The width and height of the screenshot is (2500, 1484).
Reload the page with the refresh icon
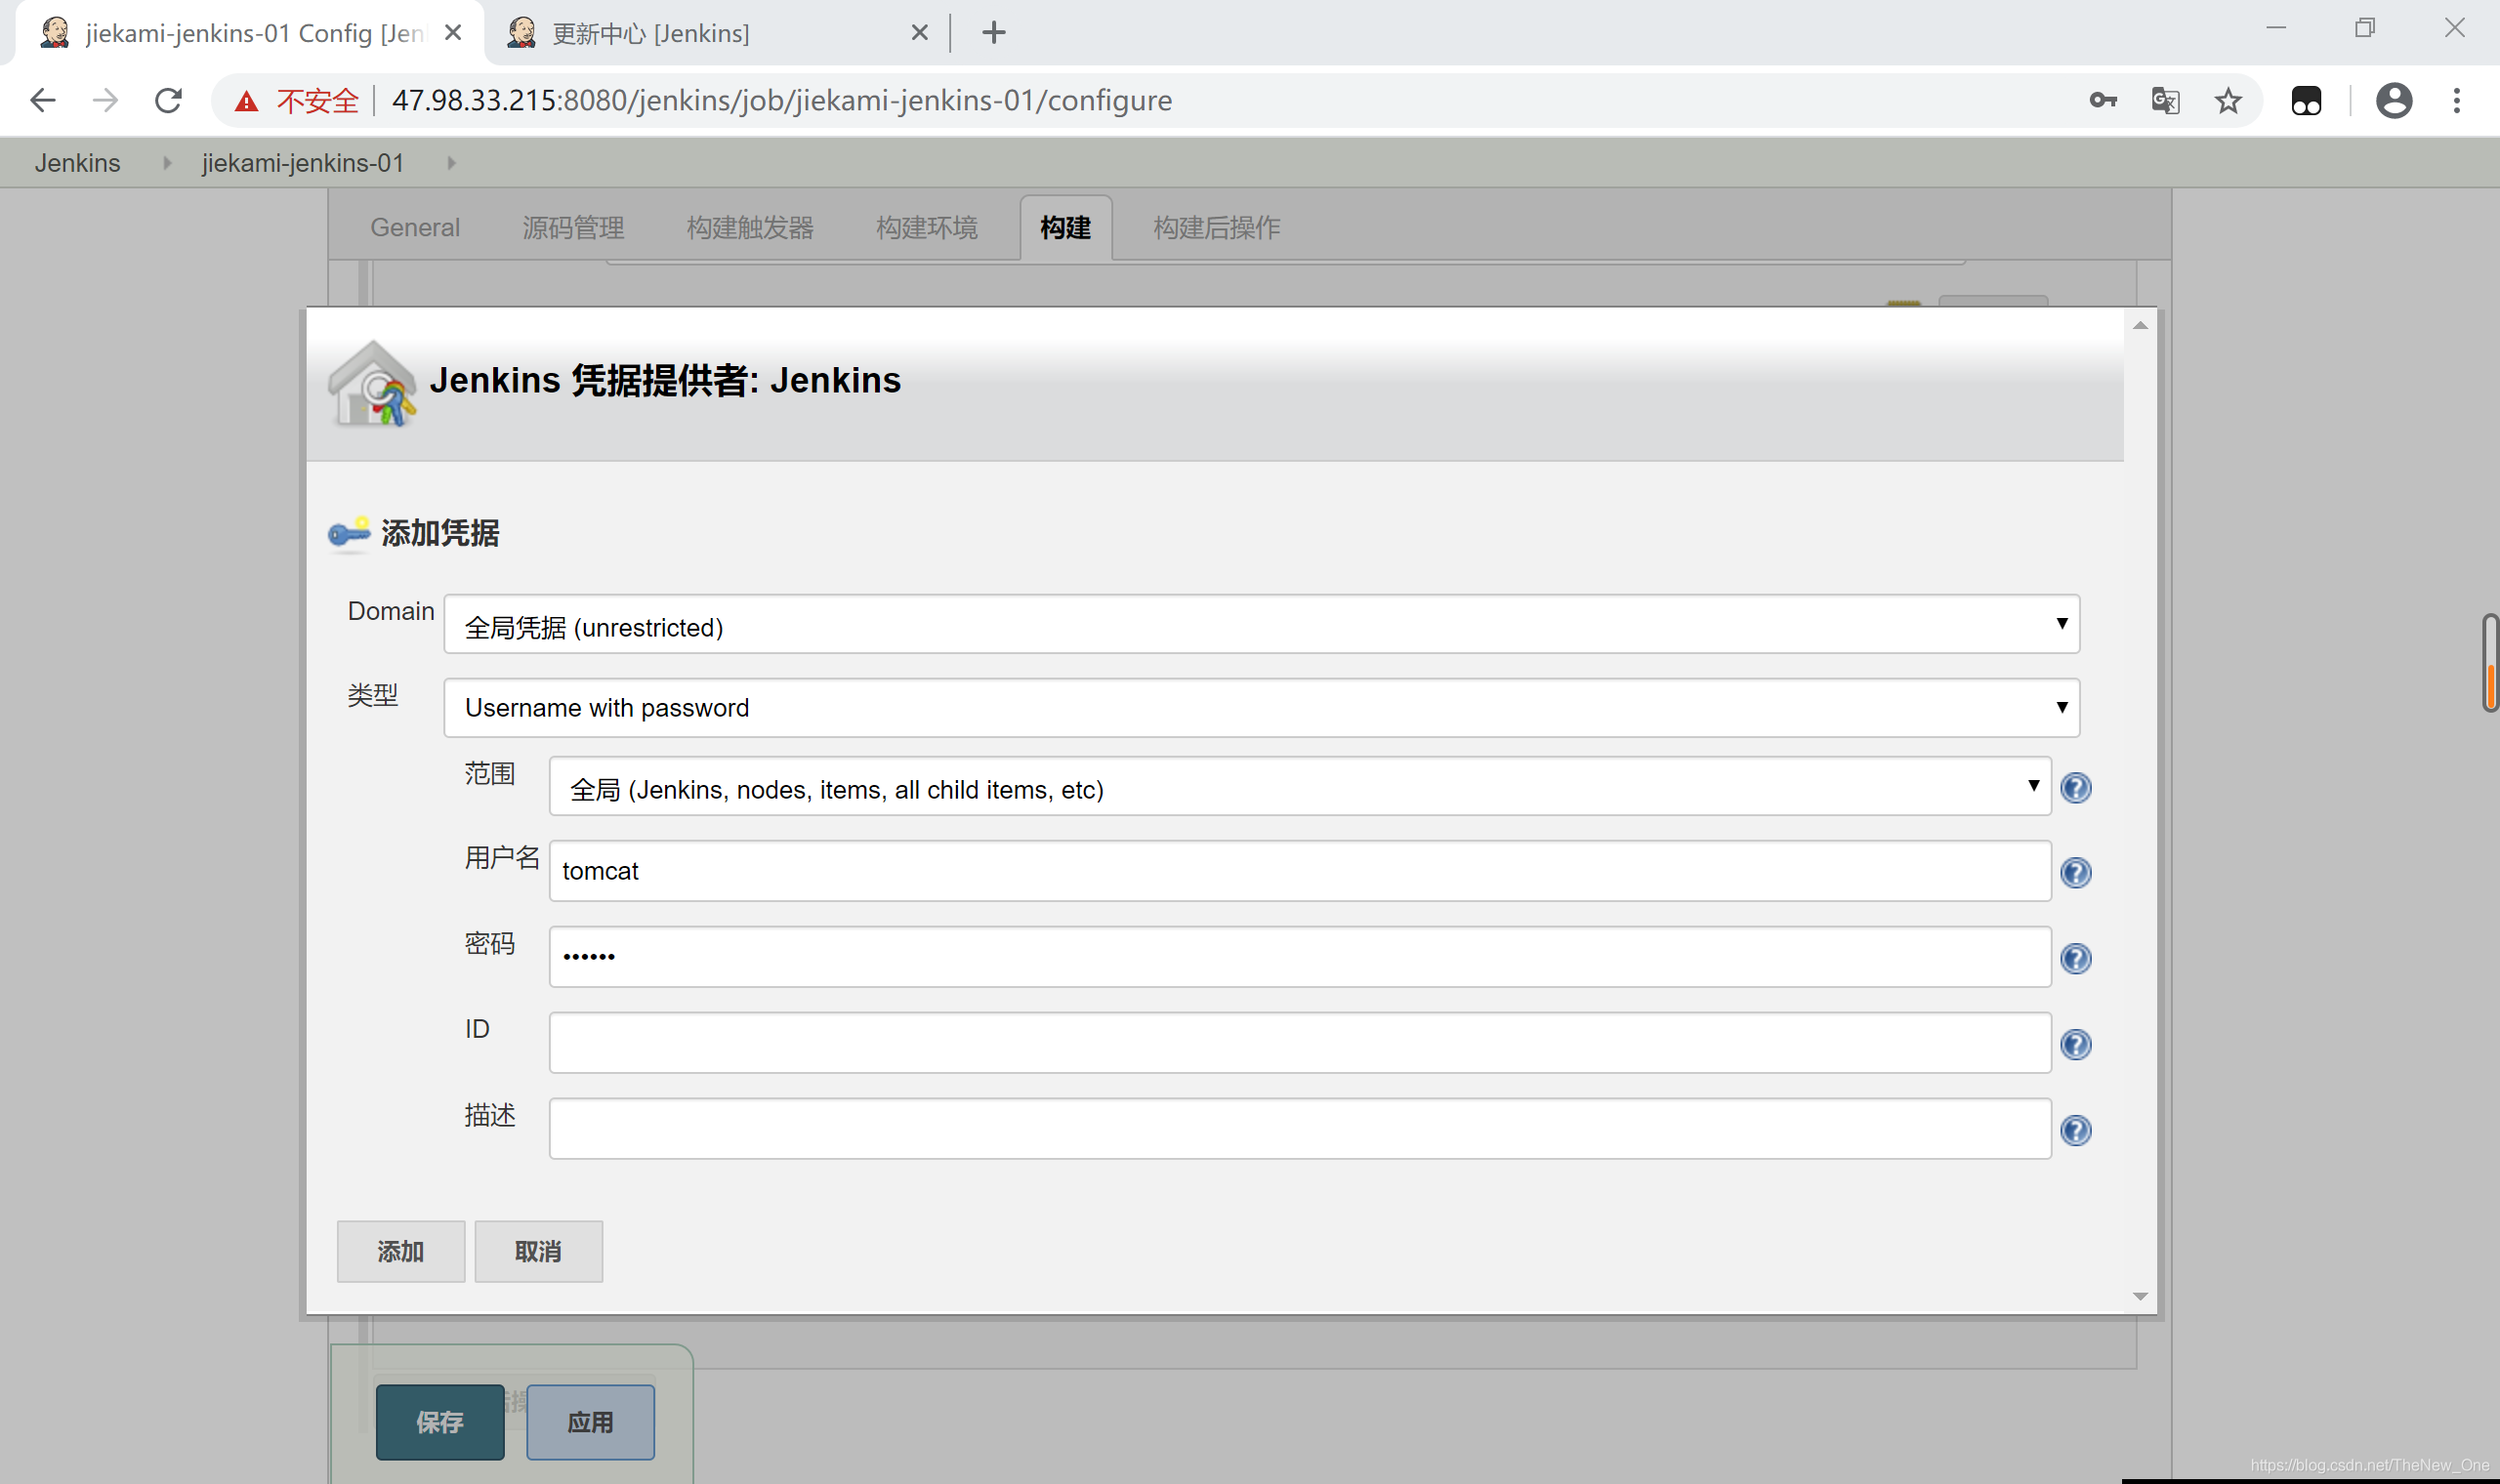[x=168, y=100]
